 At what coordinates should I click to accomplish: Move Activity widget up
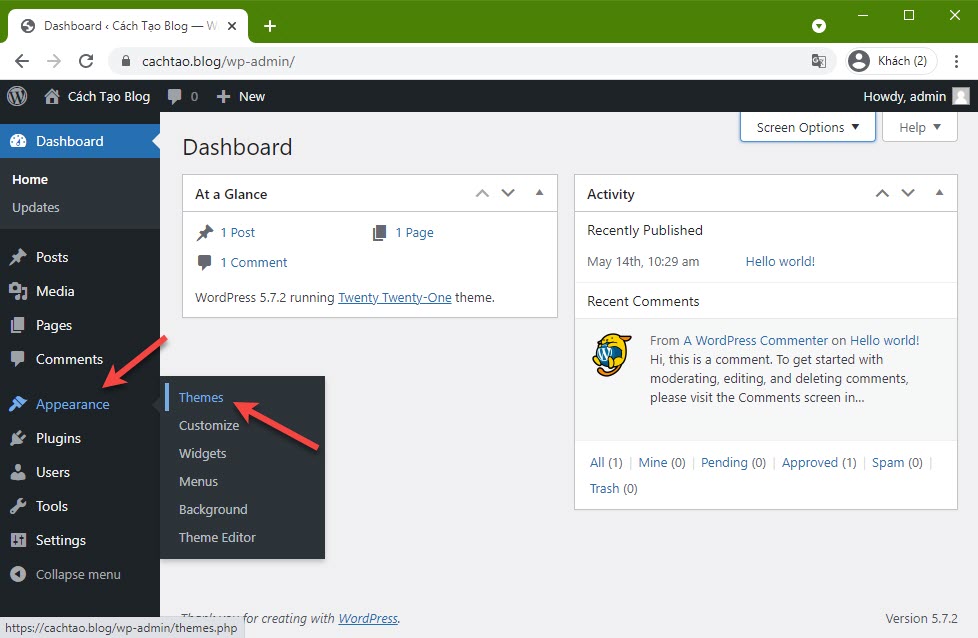882,193
